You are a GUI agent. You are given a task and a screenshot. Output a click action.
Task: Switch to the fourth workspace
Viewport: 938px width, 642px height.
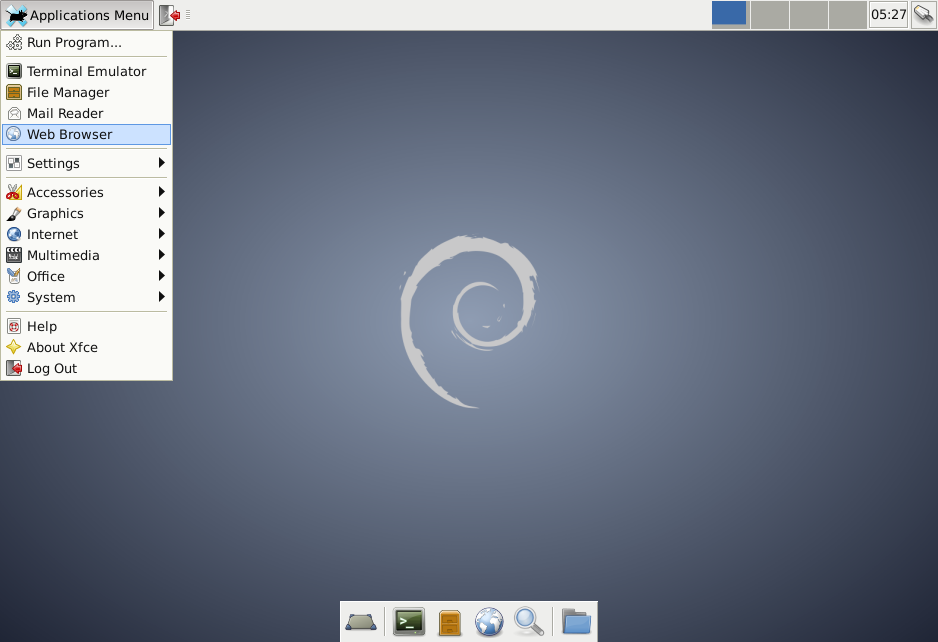click(x=848, y=14)
